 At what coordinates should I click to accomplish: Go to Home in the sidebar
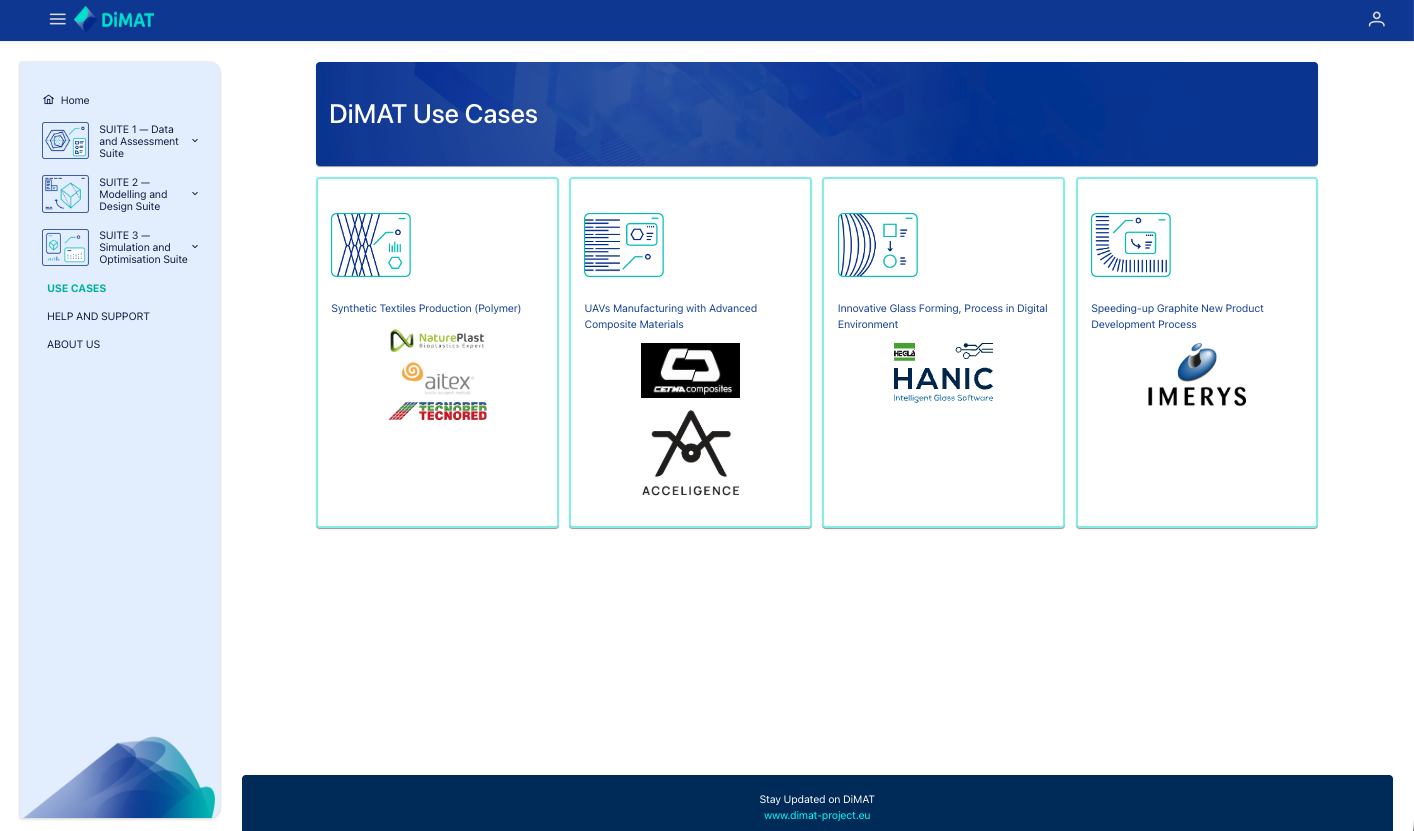[x=75, y=100]
